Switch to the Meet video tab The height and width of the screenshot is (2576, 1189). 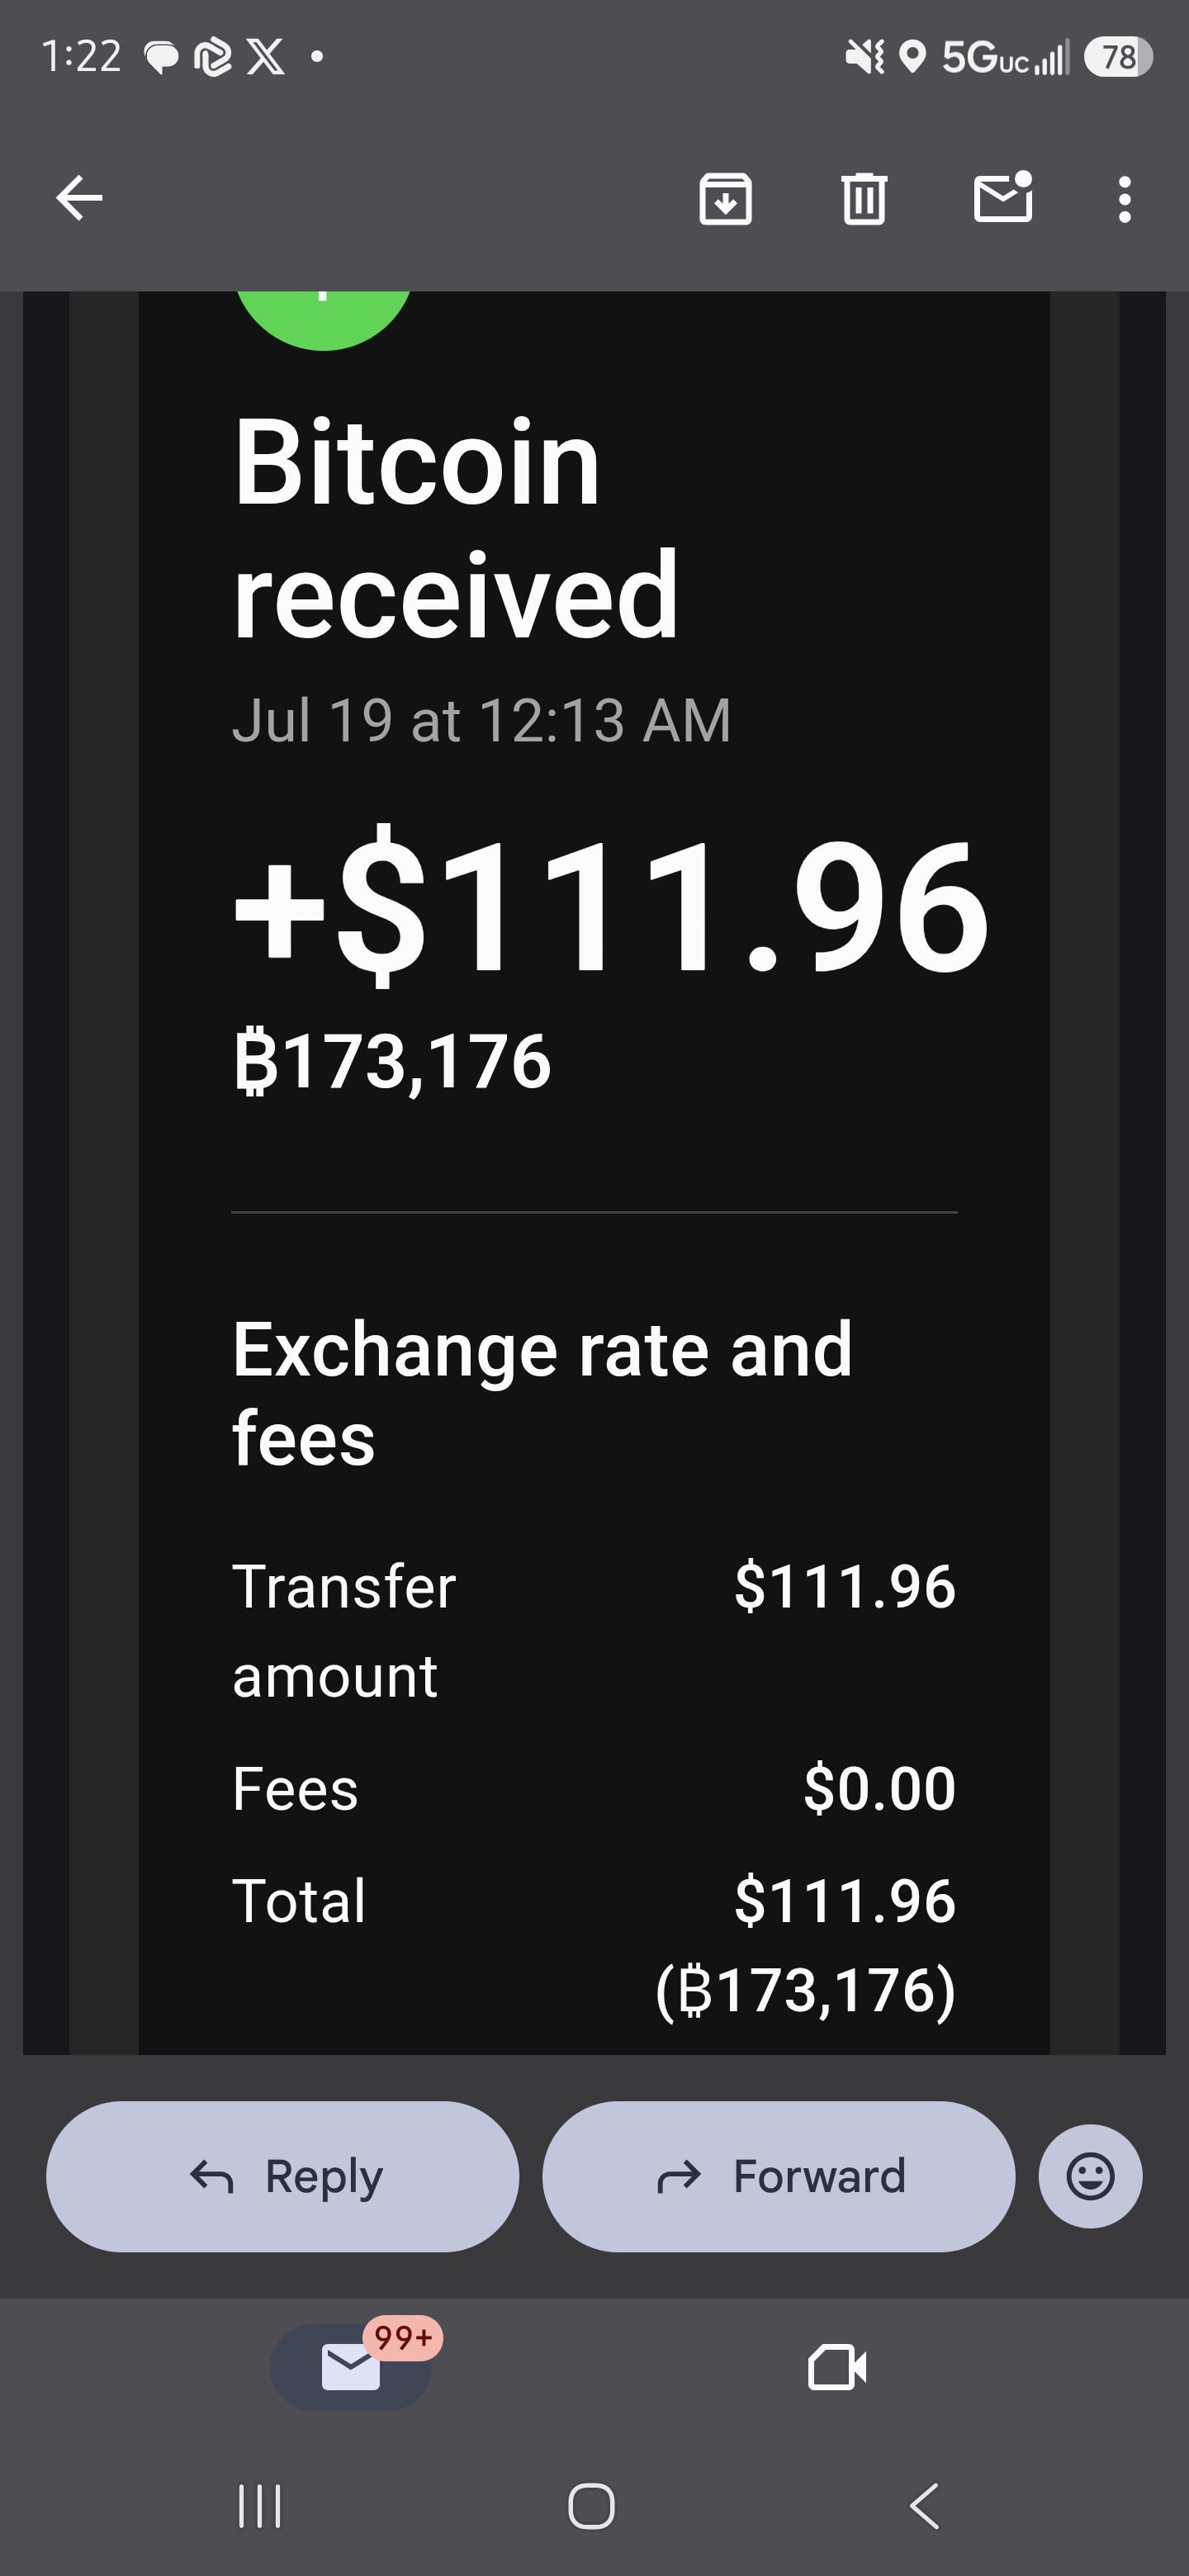[837, 2367]
